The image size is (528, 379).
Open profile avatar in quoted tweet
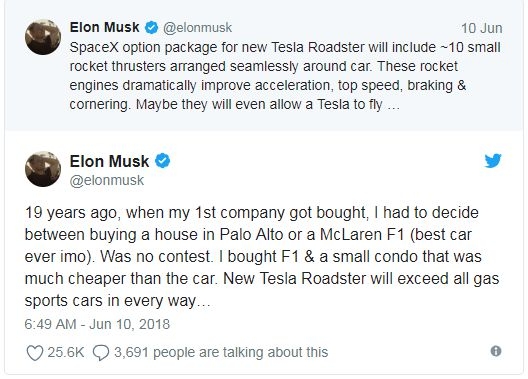tap(43, 37)
